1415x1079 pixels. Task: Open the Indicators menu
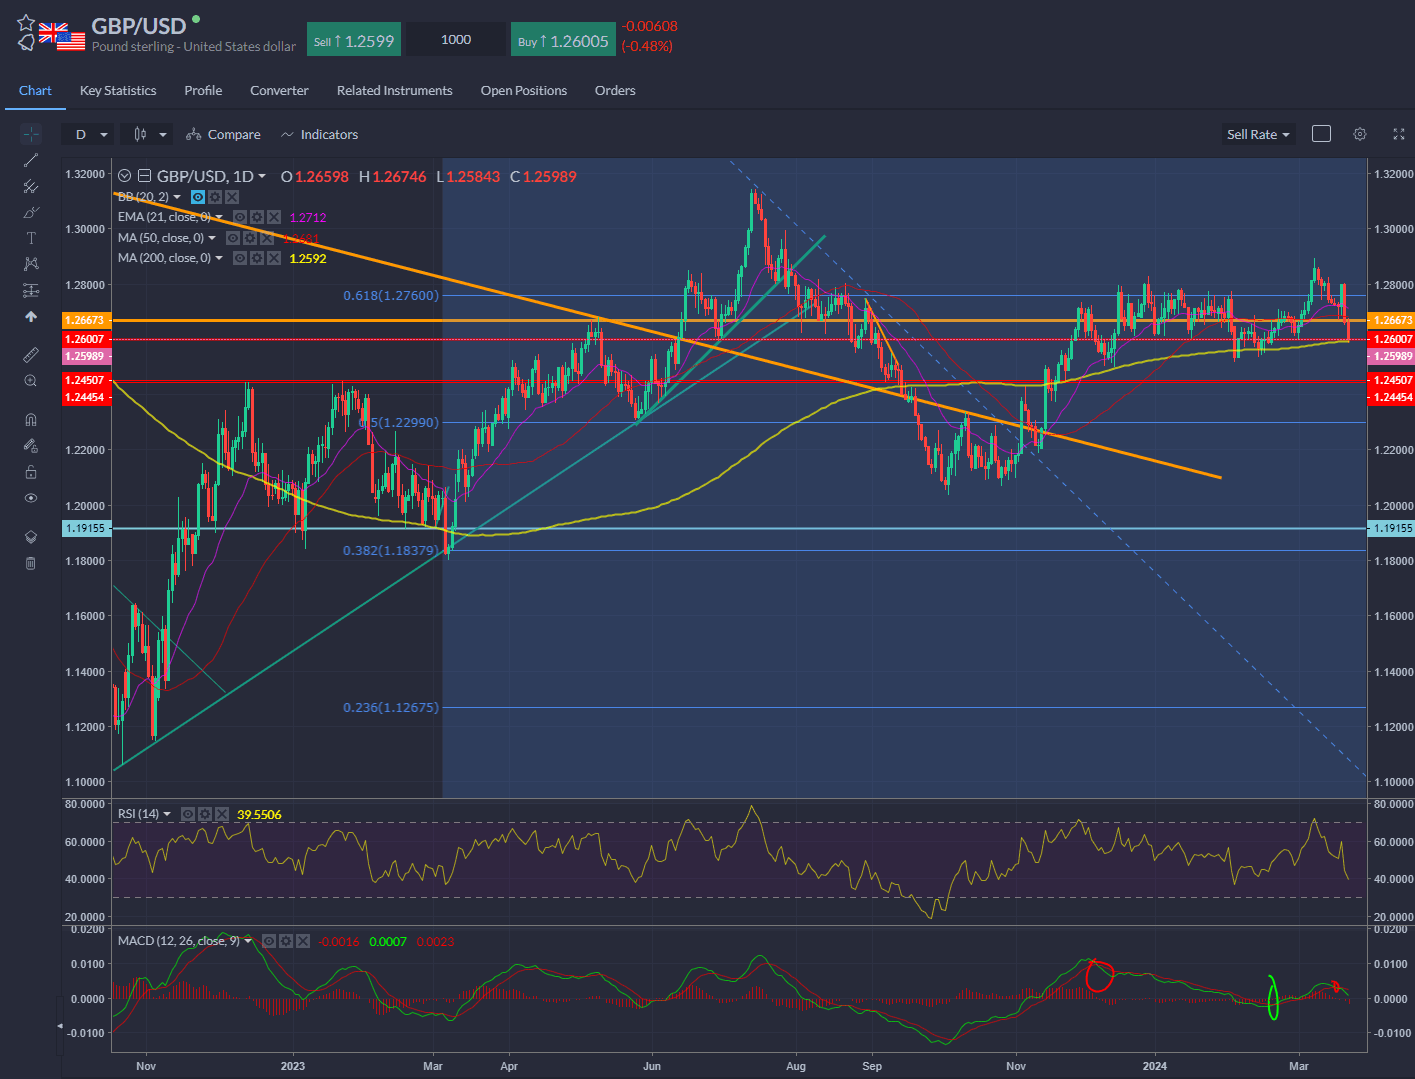pos(320,135)
